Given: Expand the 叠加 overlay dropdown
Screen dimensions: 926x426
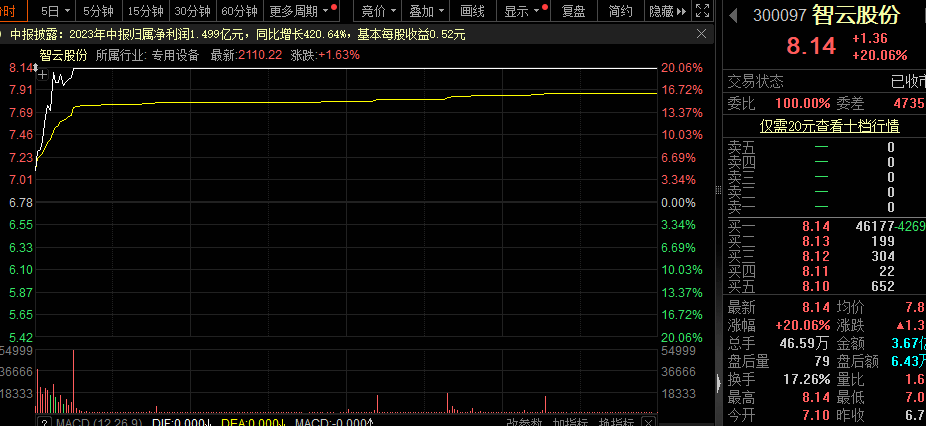Looking at the screenshot, I should click(440, 12).
